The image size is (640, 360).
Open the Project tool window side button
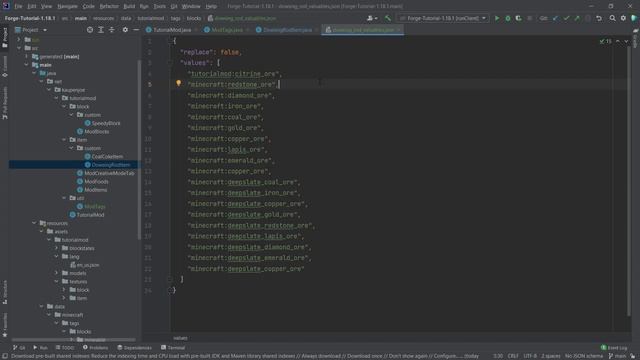4,38
